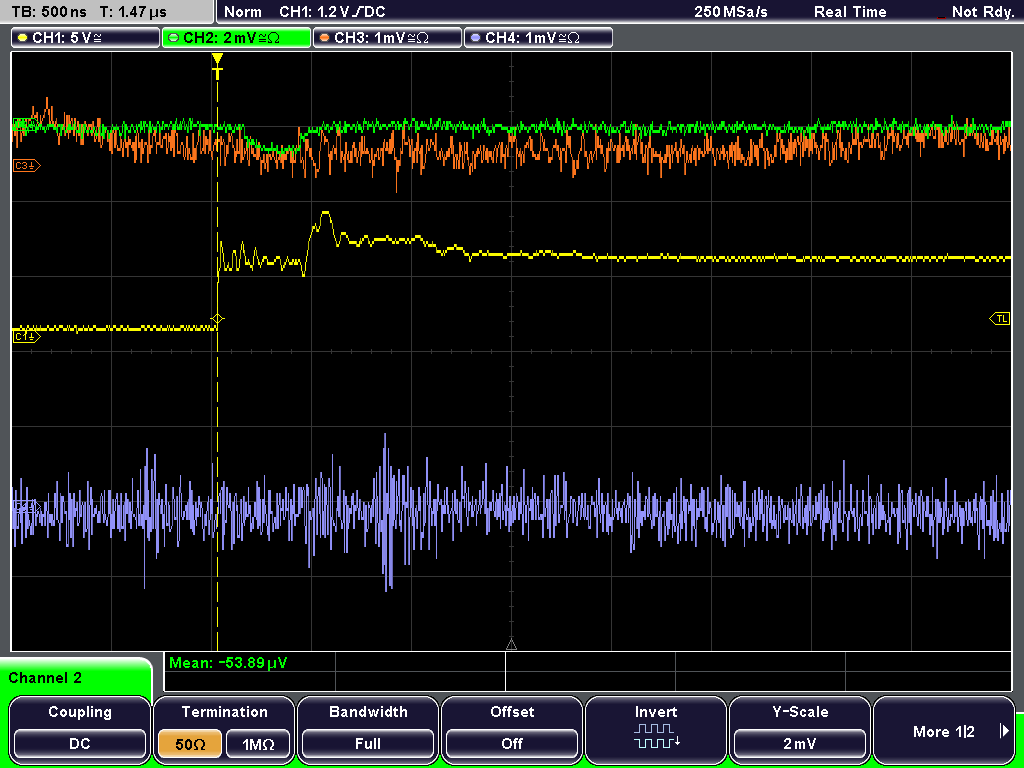Image resolution: width=1024 pixels, height=768 pixels.
Task: Click the C3 ground level marker
Action: [x=26, y=166]
